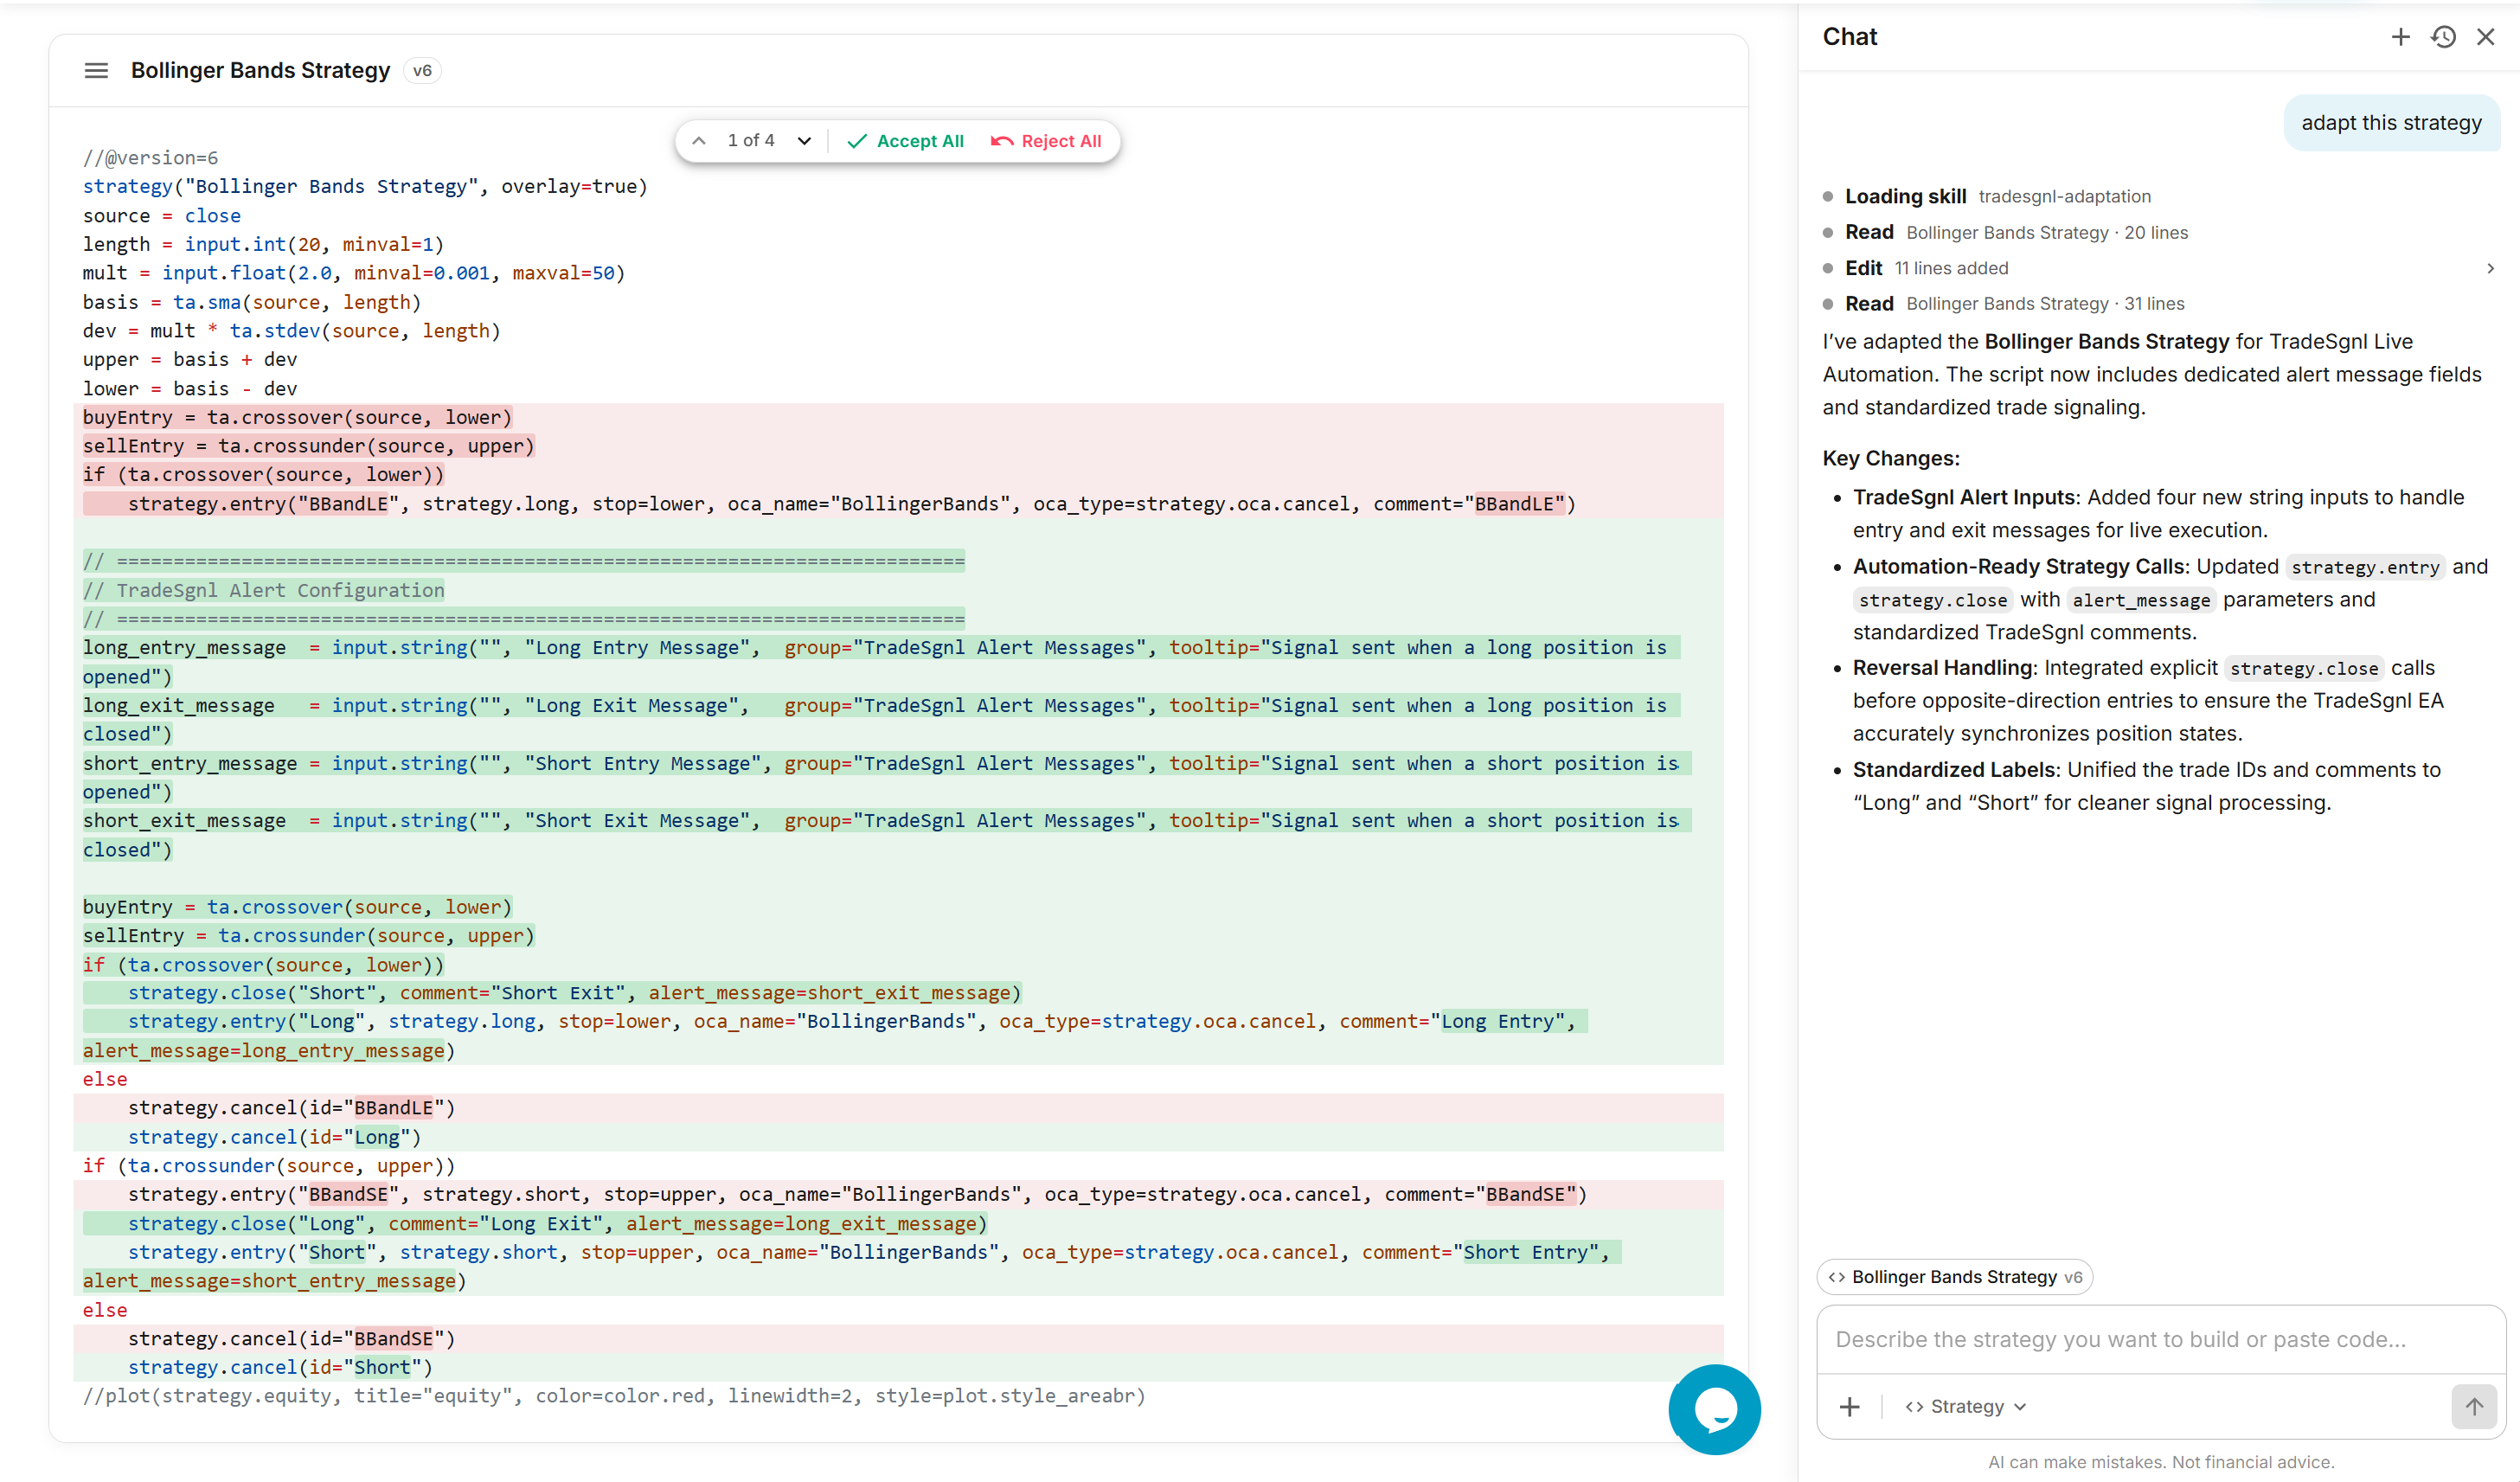The height and width of the screenshot is (1482, 2520).
Task: Click the '//@version=6' code line
Action: click(150, 158)
